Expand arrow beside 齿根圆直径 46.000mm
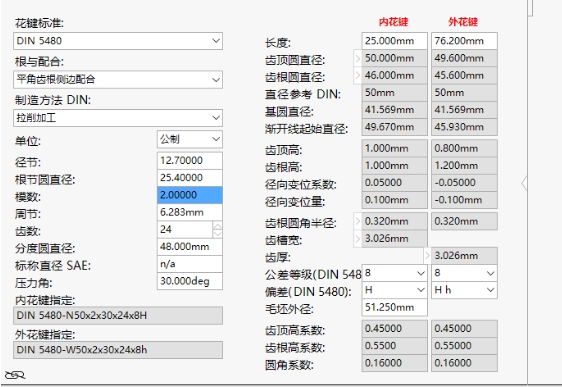562x387 pixels. 357,76
